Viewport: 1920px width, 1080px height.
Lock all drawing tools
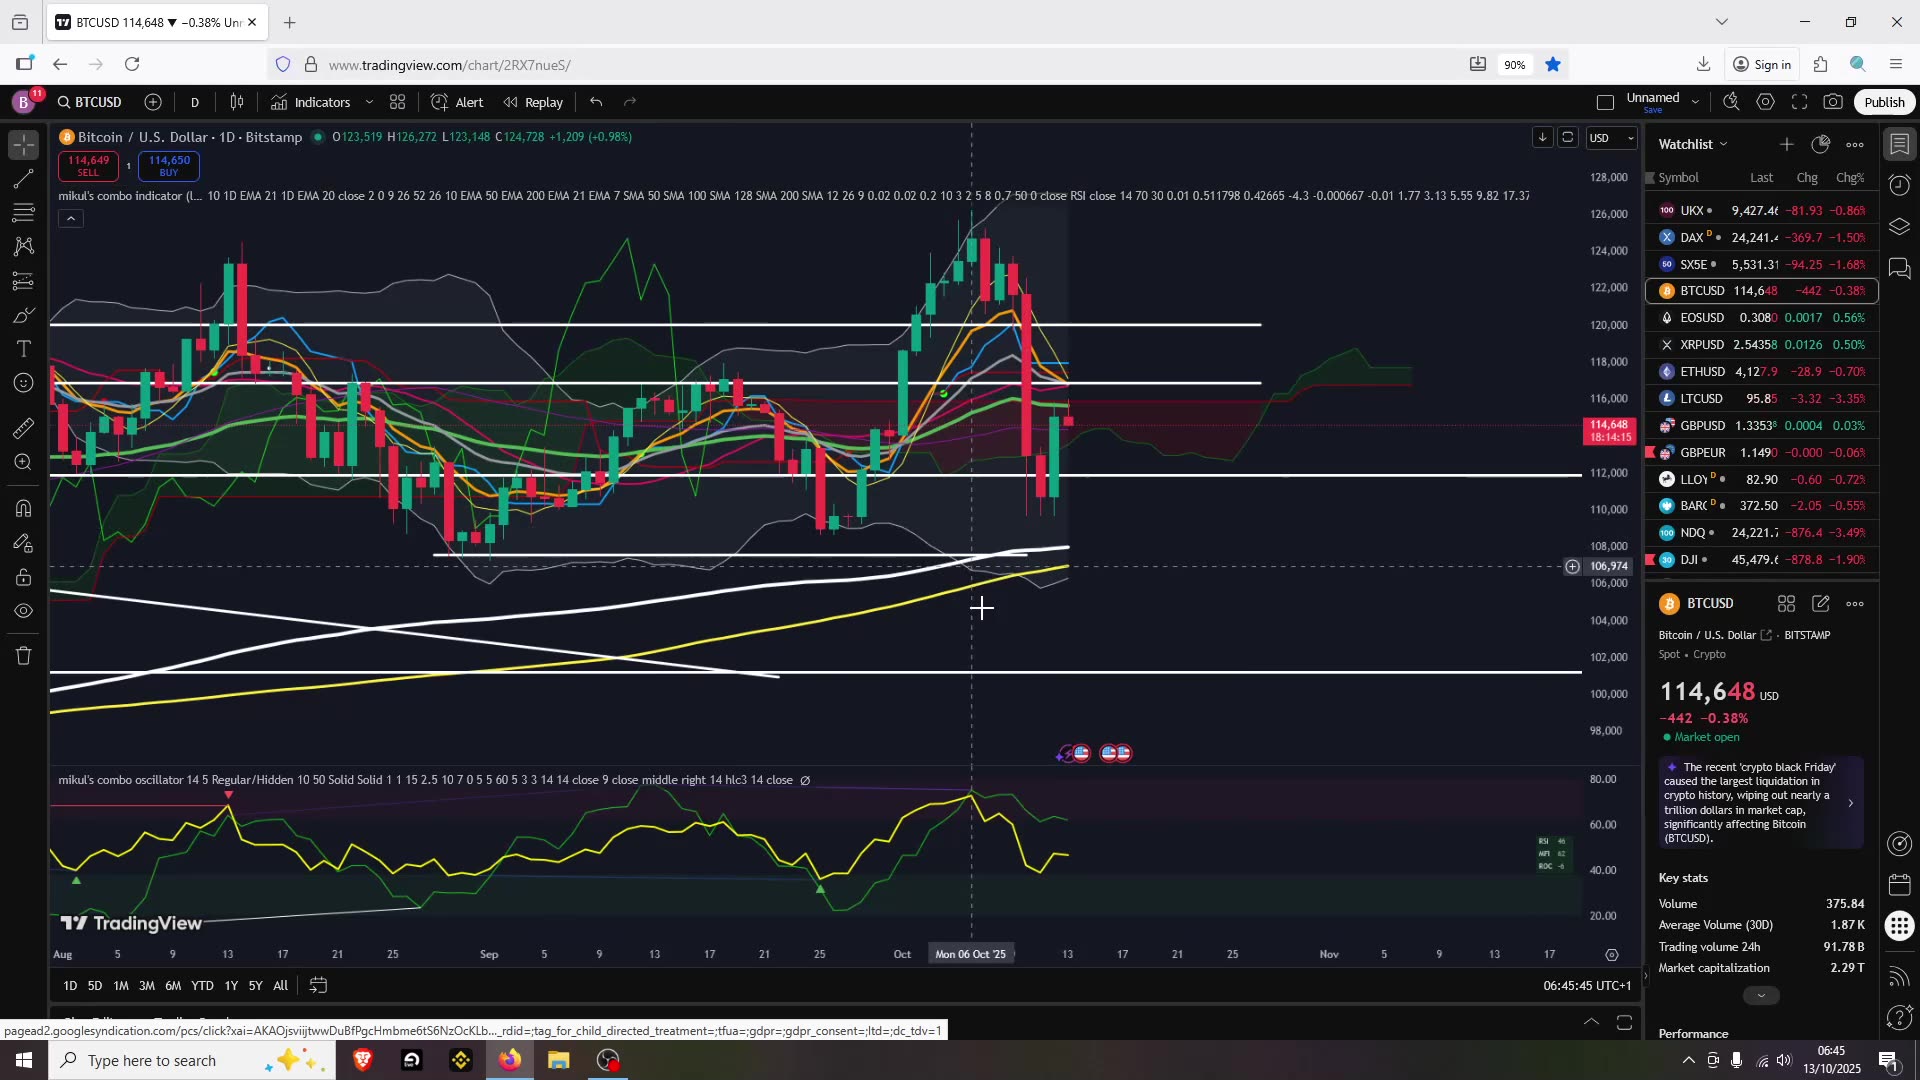(22, 577)
